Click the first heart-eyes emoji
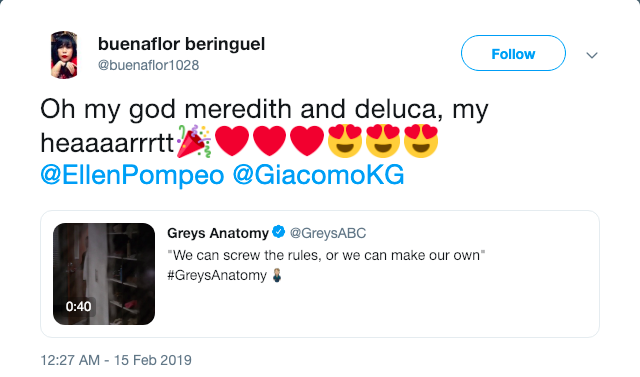Image resolution: width=640 pixels, height=377 pixels. click(345, 141)
